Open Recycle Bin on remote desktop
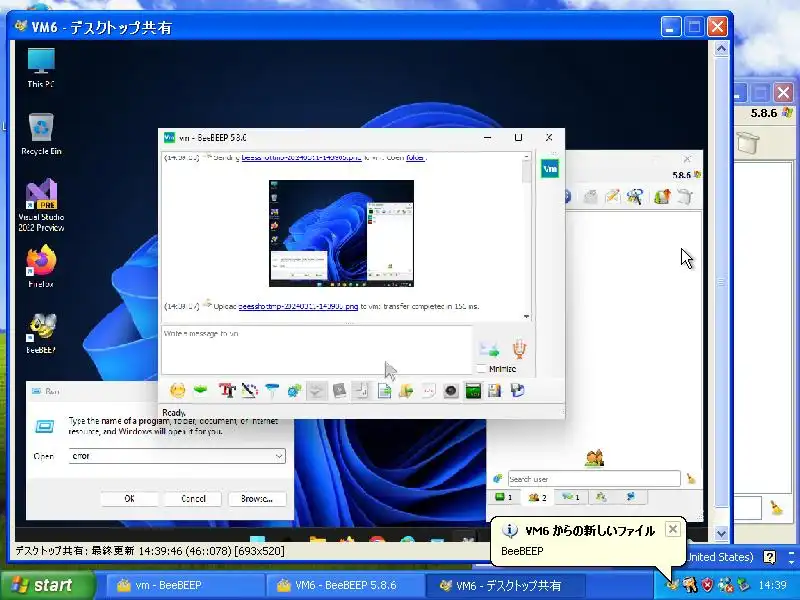 click(x=41, y=134)
